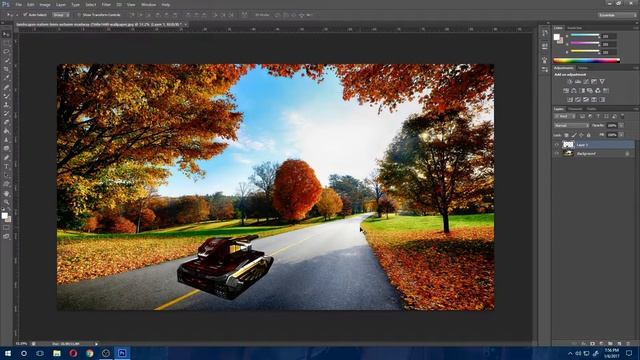
Task: Open the Normal blend mode dropdown
Action: coord(571,125)
